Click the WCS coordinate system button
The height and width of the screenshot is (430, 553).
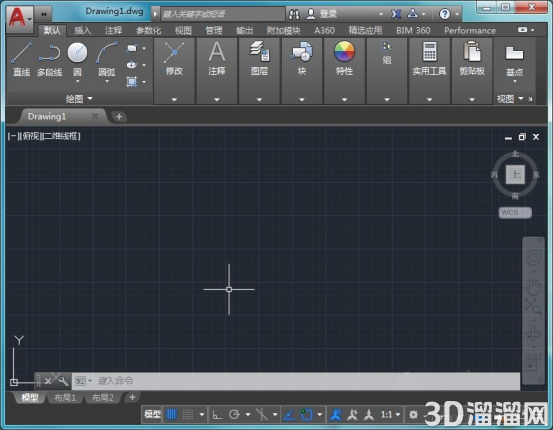515,212
